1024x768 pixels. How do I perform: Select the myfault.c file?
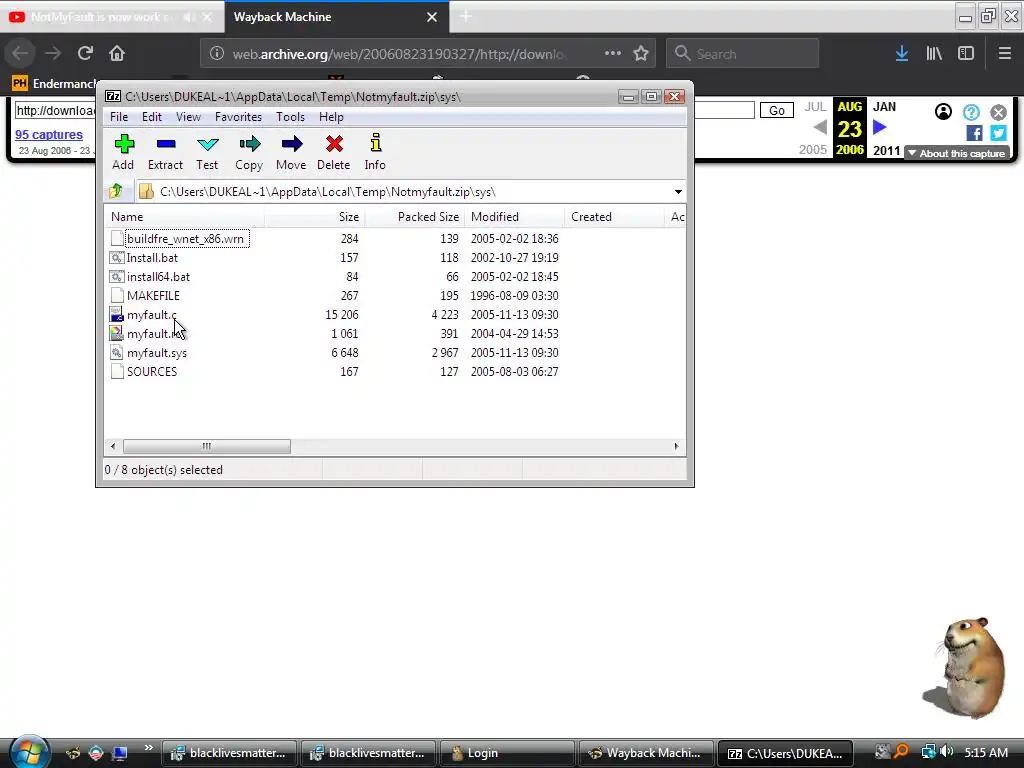coord(152,315)
